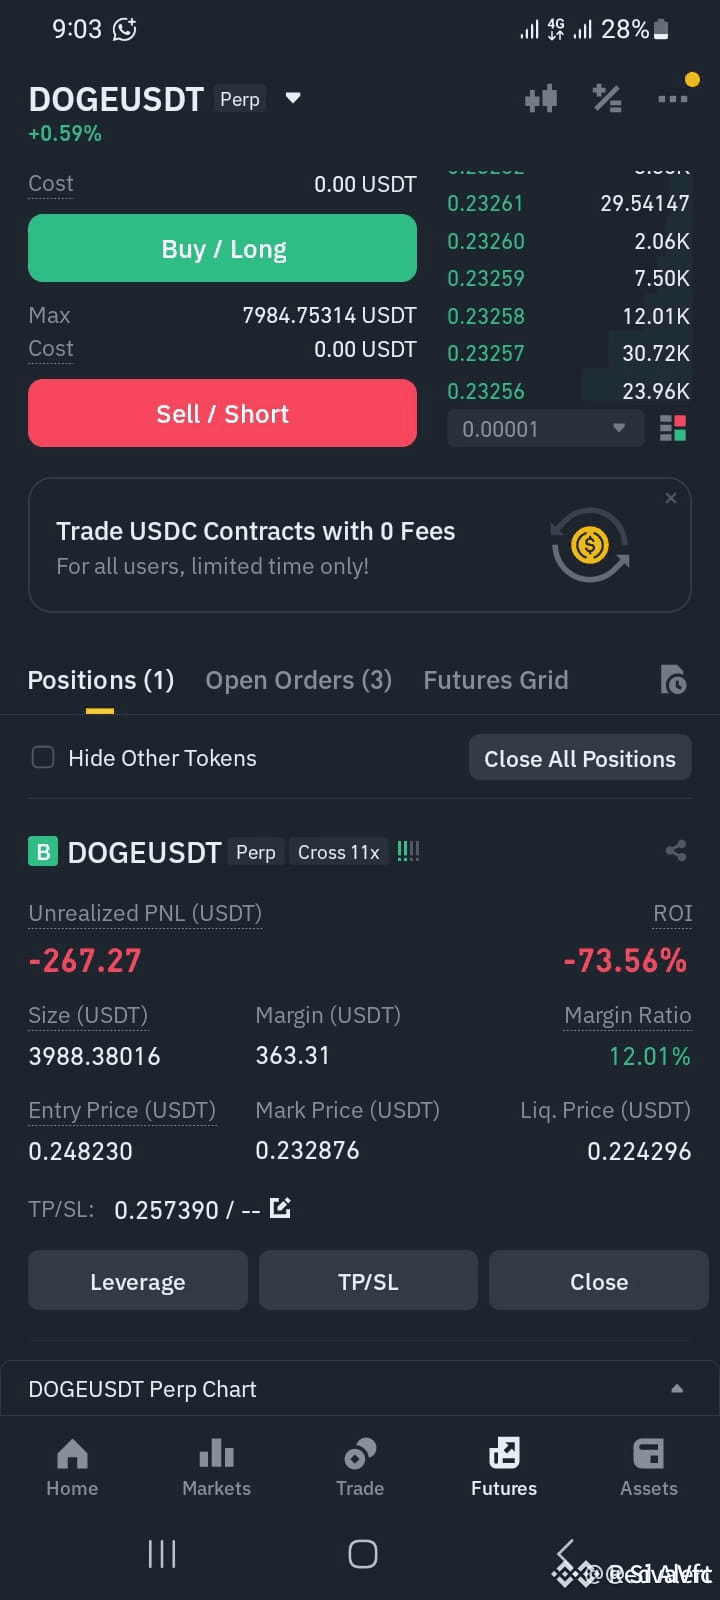This screenshot has height=1600, width=720.
Task: Edit TP/SL with the pencil icon
Action: point(280,1208)
